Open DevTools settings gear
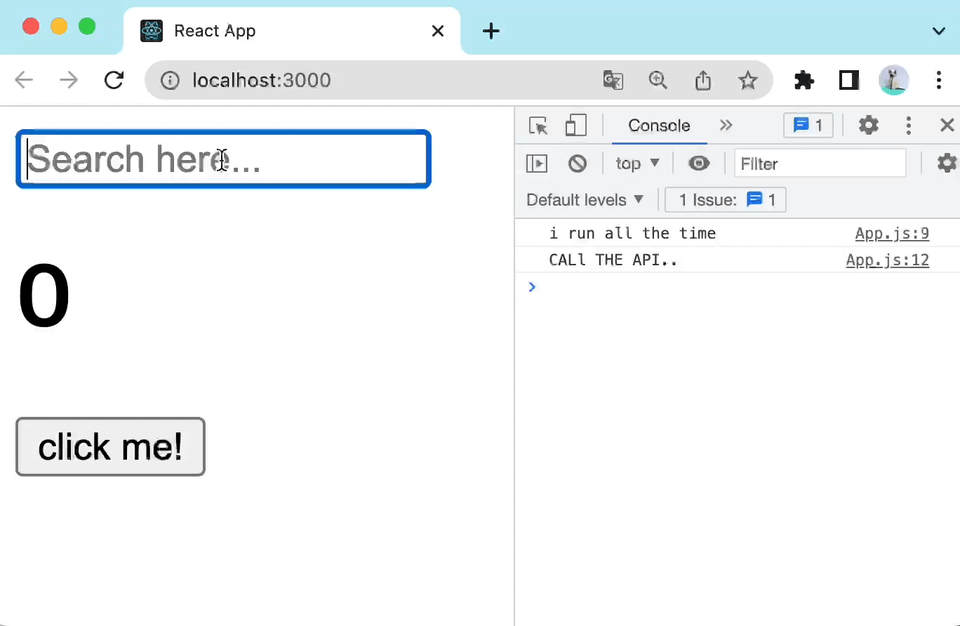The width and height of the screenshot is (960, 626). coord(868,126)
